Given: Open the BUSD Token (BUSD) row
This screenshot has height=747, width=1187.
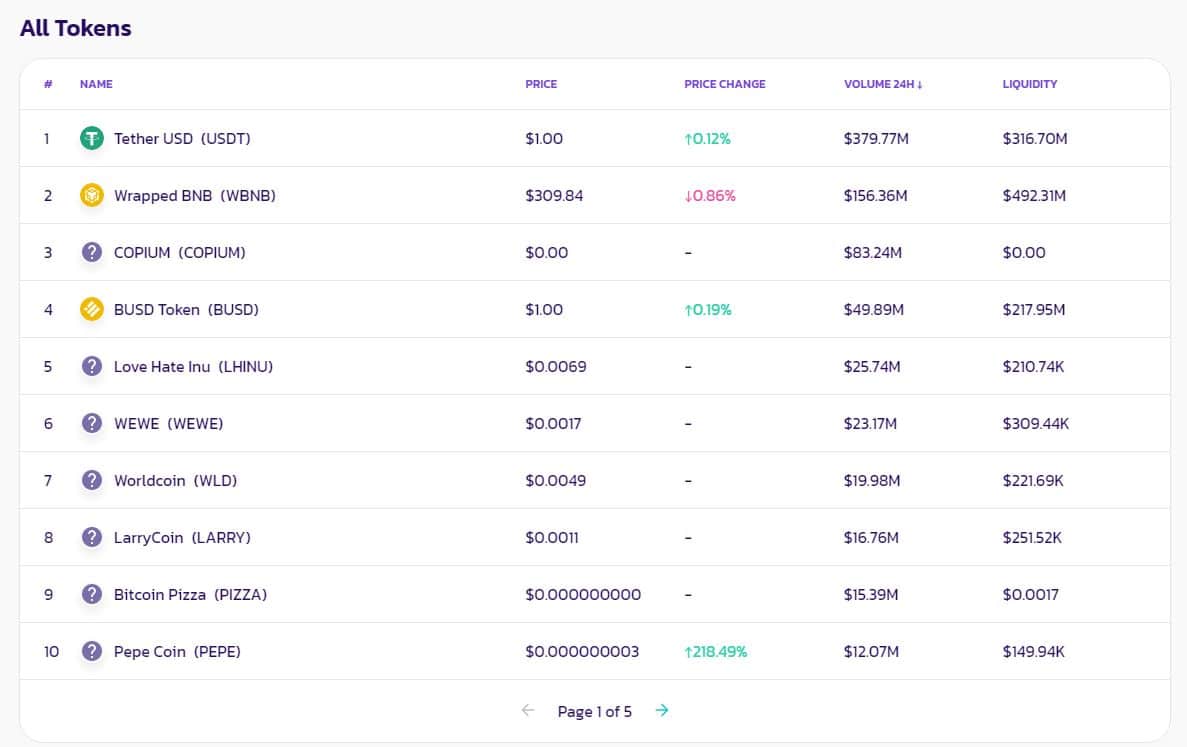Looking at the screenshot, I should pyautogui.click(x=595, y=310).
